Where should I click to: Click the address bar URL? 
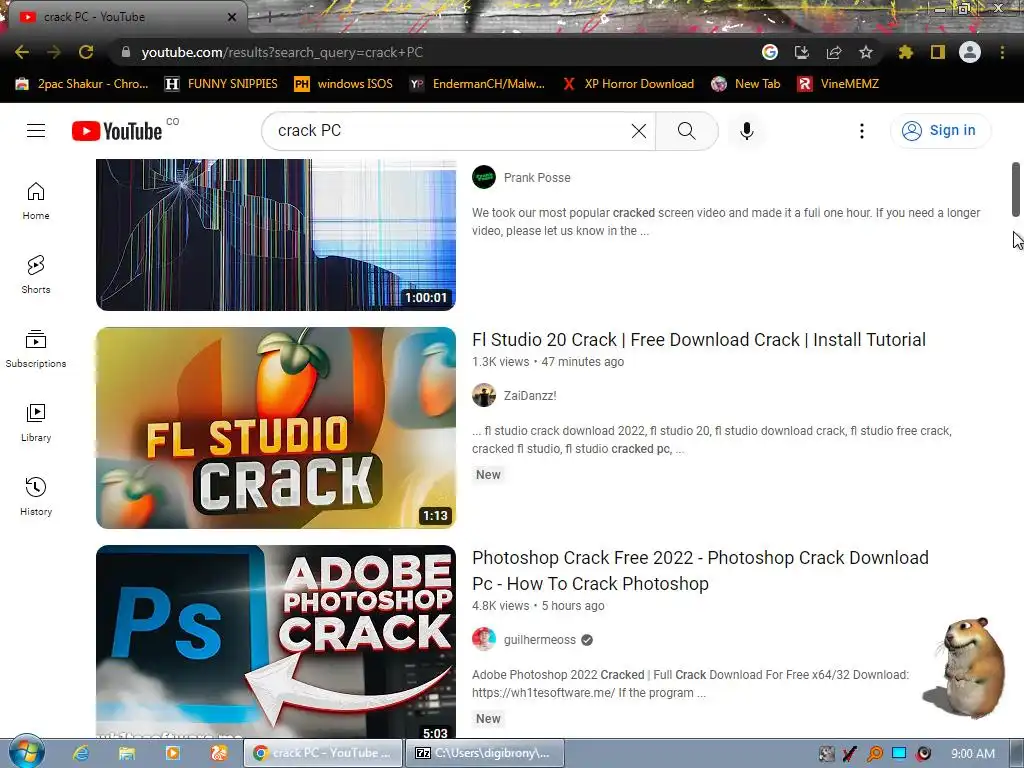click(282, 52)
